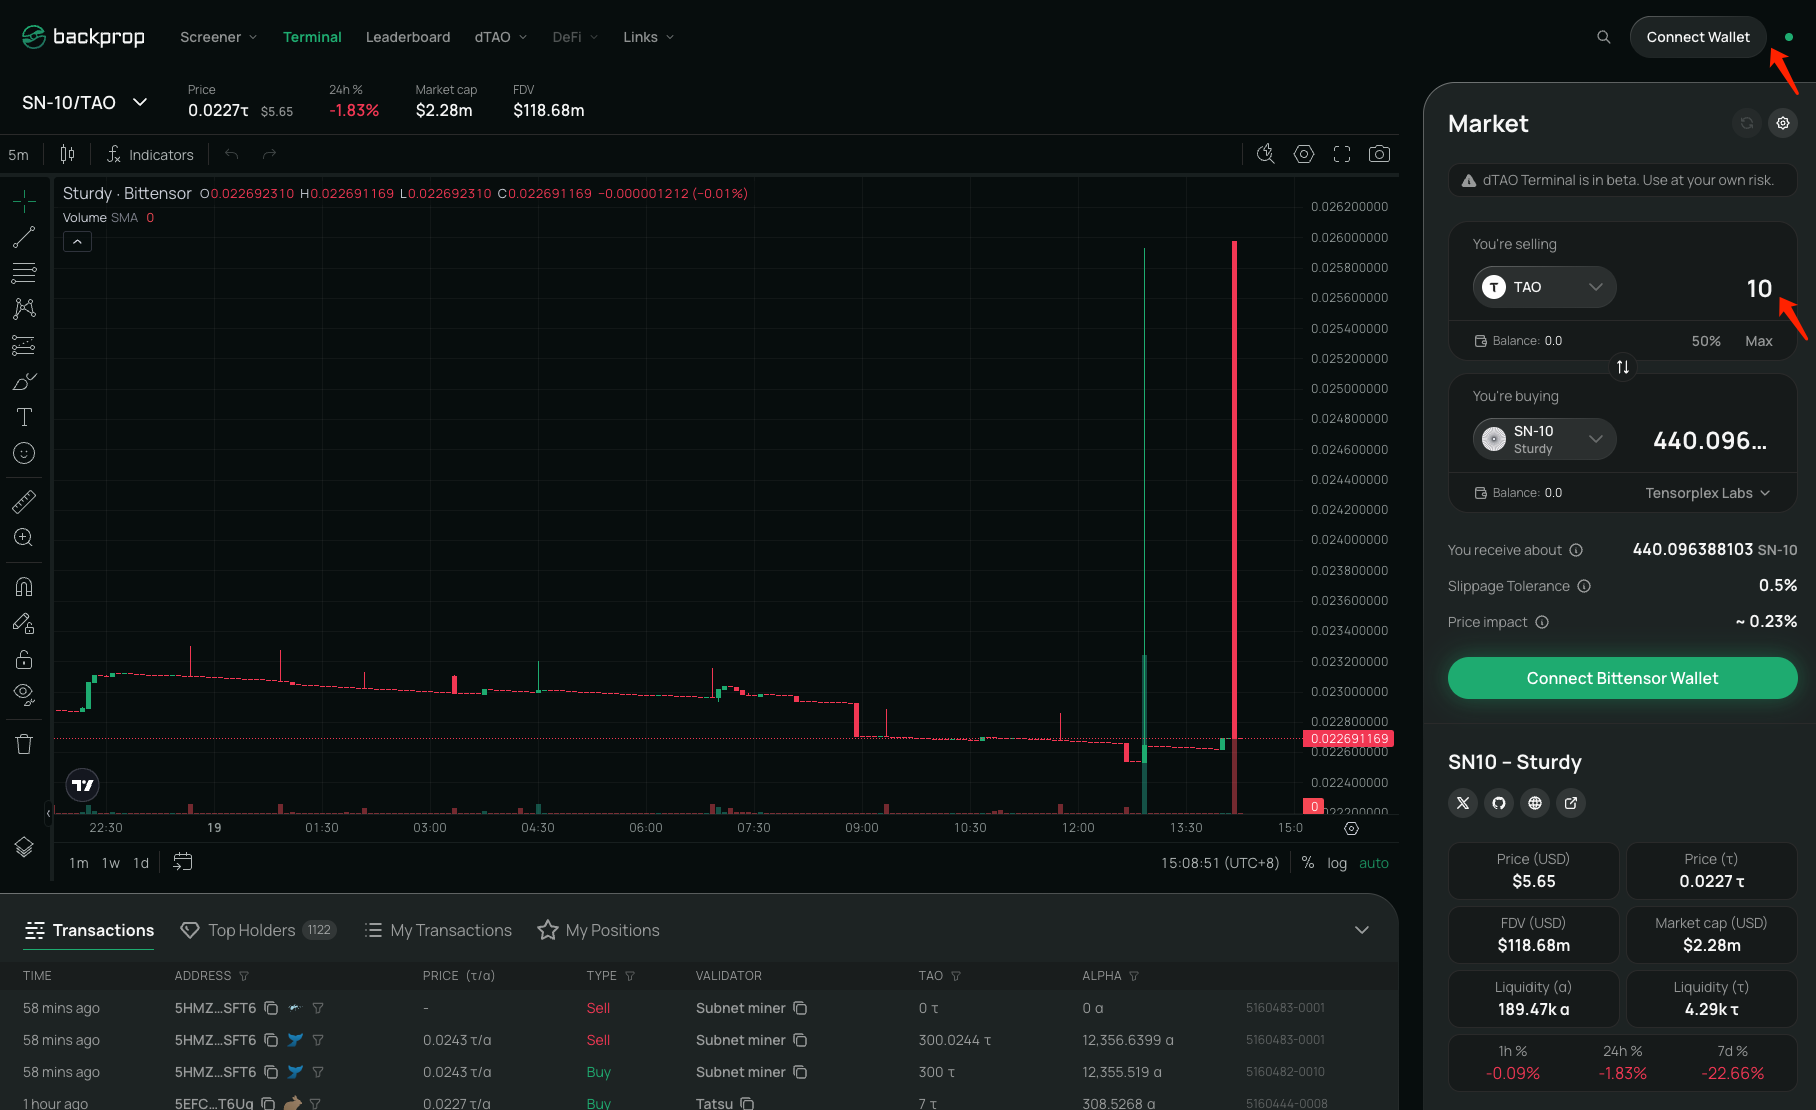
Task: Open the SN-10/TAO pair dropdown
Action: pos(85,103)
